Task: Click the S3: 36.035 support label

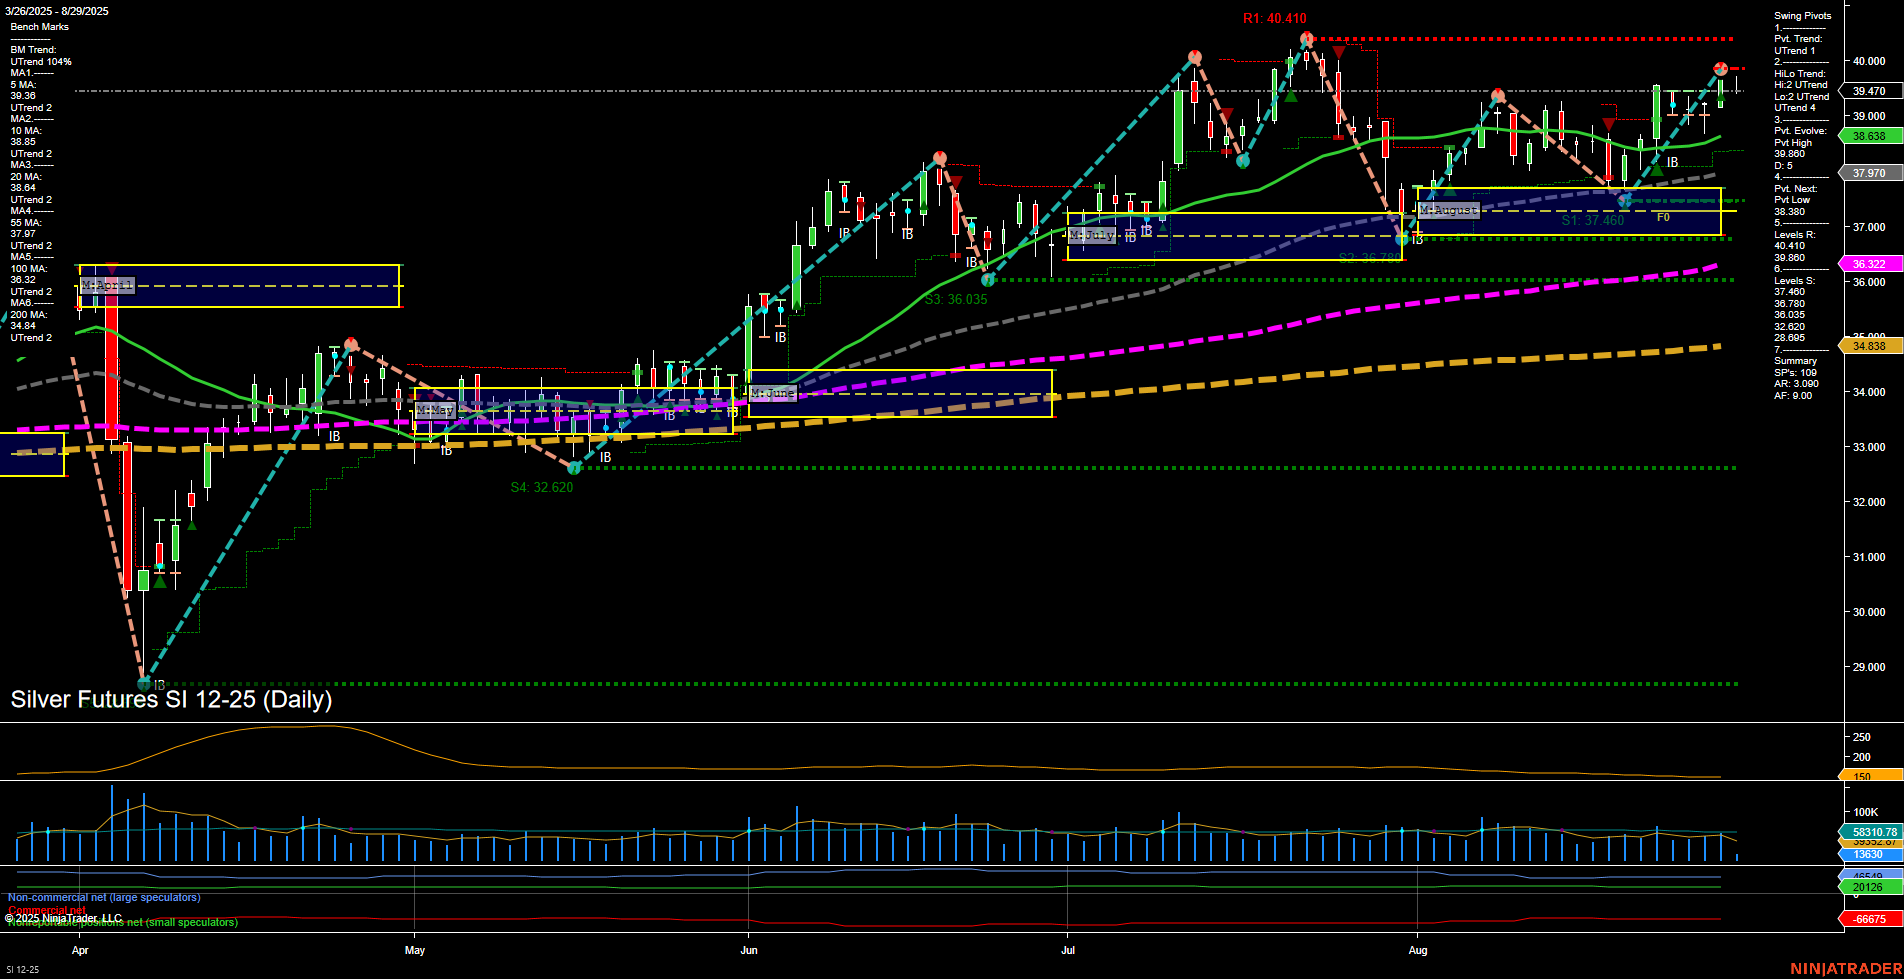Action: 955,299
